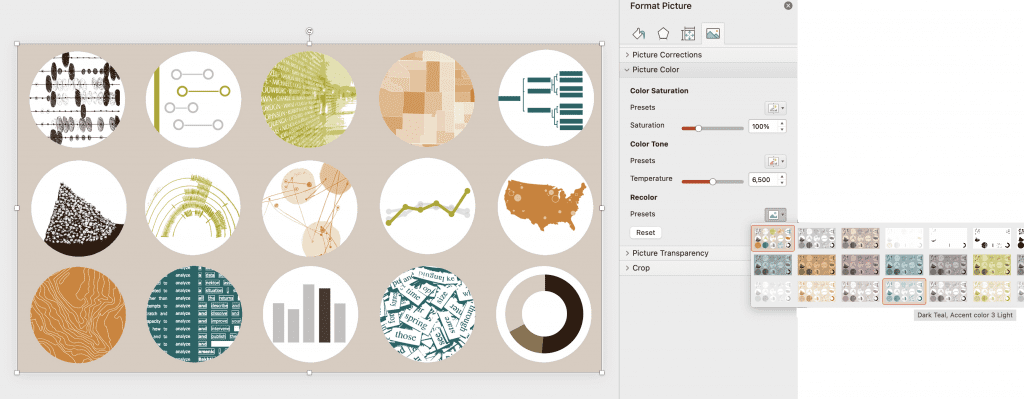This screenshot has width=1024, height=399.
Task: Open the Effects pentagon tab icon
Action: click(x=664, y=33)
